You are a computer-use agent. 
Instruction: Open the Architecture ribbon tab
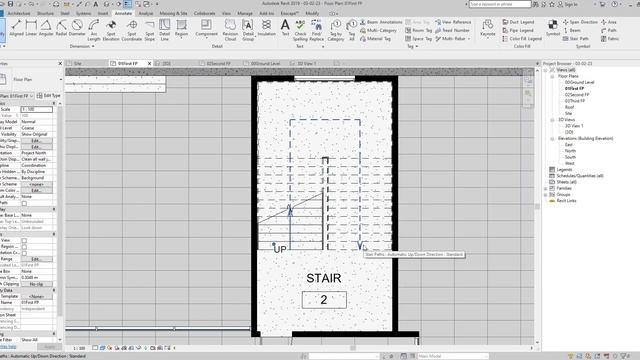19,13
